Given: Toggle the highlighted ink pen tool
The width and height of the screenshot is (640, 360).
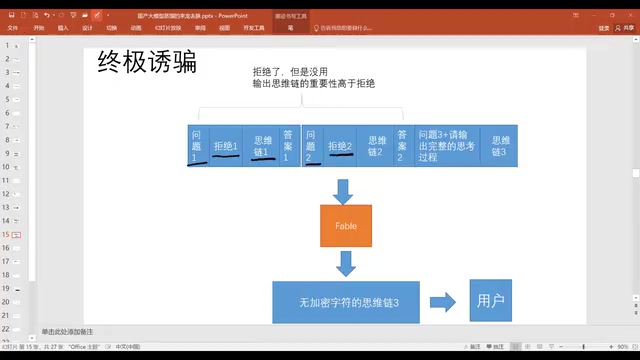Looking at the screenshot, I should [97, 15].
